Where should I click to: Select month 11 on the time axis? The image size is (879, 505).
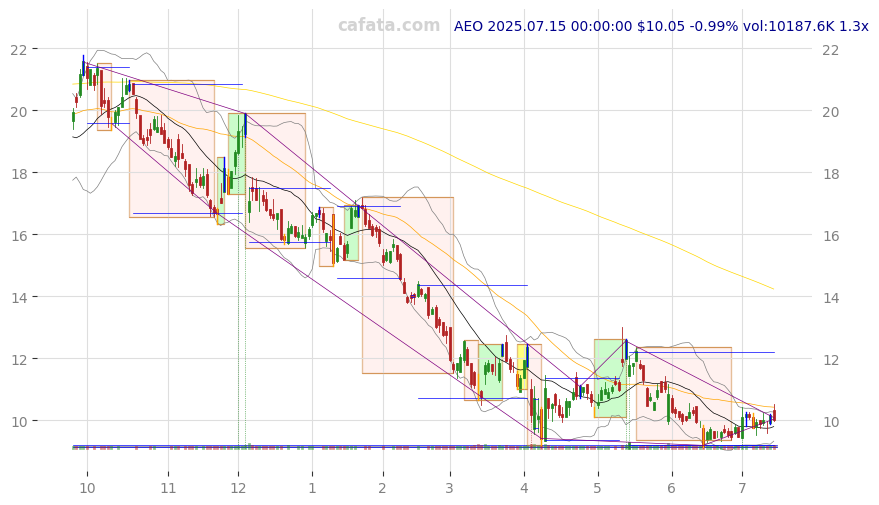(x=168, y=488)
